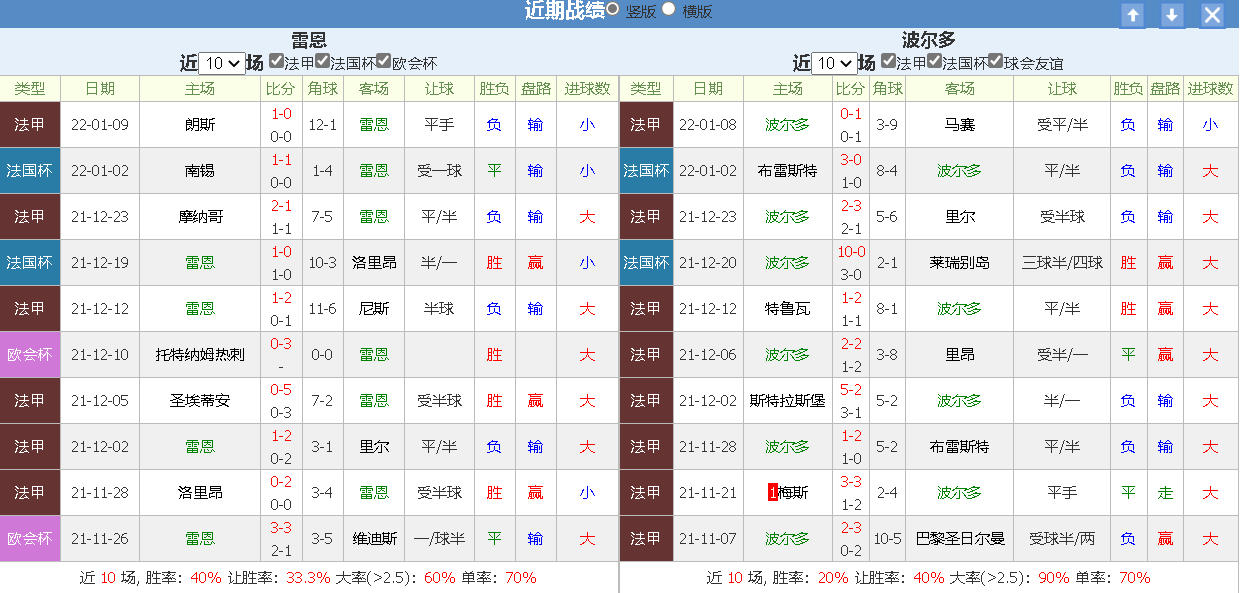1240x593 pixels.
Task: Open 波尔多 match count dropdown
Action: (x=834, y=63)
